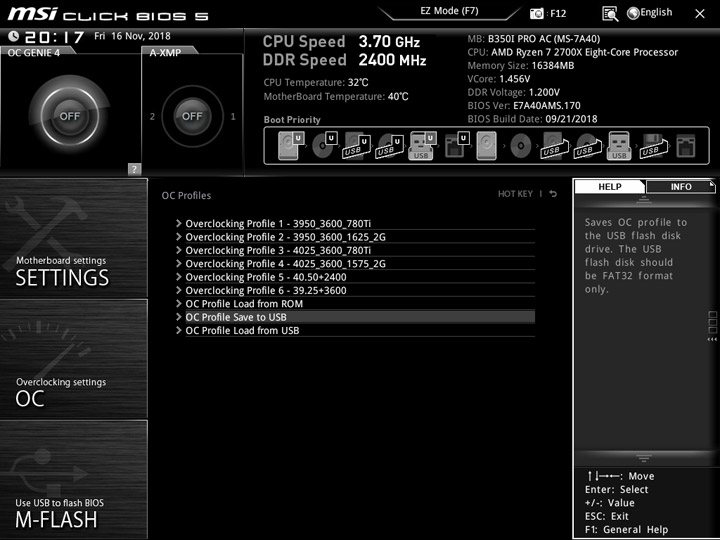Click the back arrow beside HOT KEY

[553, 194]
